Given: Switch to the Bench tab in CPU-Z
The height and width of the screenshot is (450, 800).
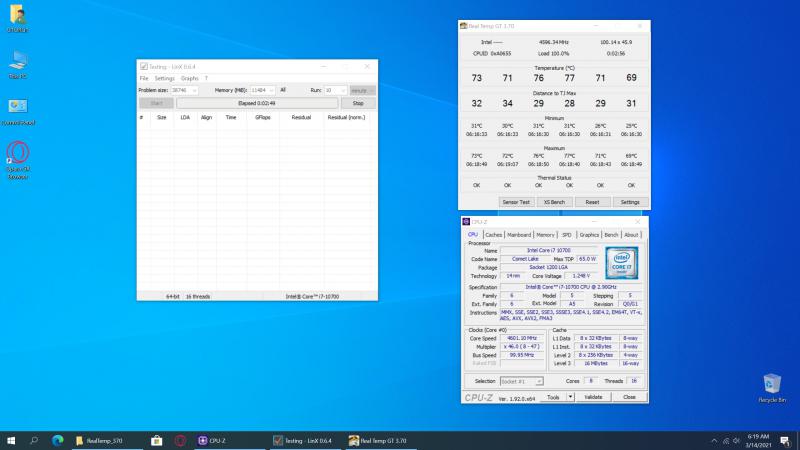Looking at the screenshot, I should 611,235.
